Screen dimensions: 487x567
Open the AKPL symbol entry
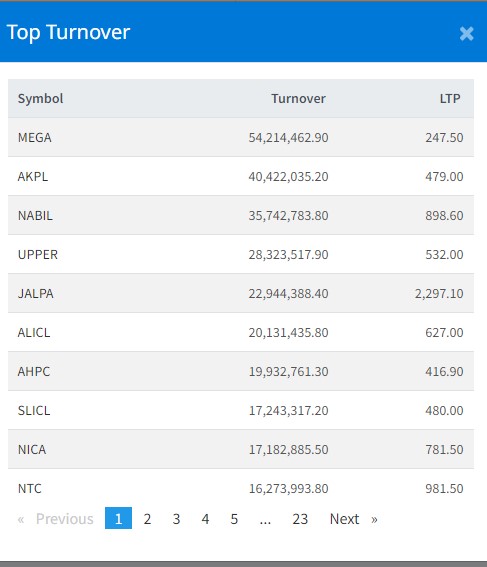[x=33, y=176]
